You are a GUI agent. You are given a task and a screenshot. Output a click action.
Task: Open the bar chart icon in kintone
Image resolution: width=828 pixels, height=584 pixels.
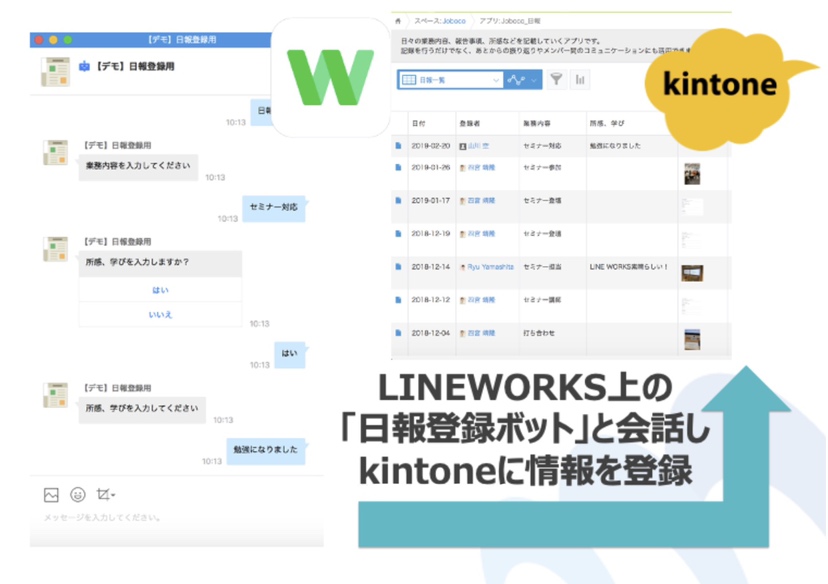pos(580,80)
